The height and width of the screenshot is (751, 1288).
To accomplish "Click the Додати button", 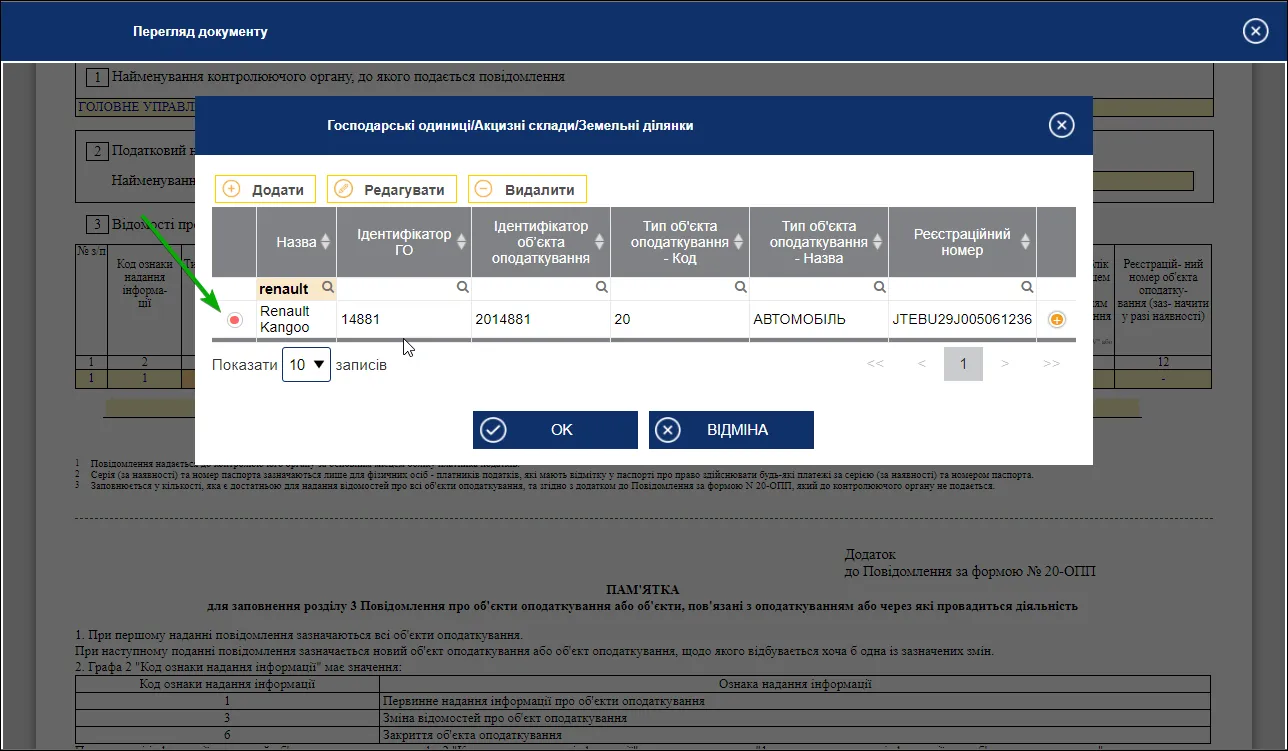I will (x=265, y=189).
